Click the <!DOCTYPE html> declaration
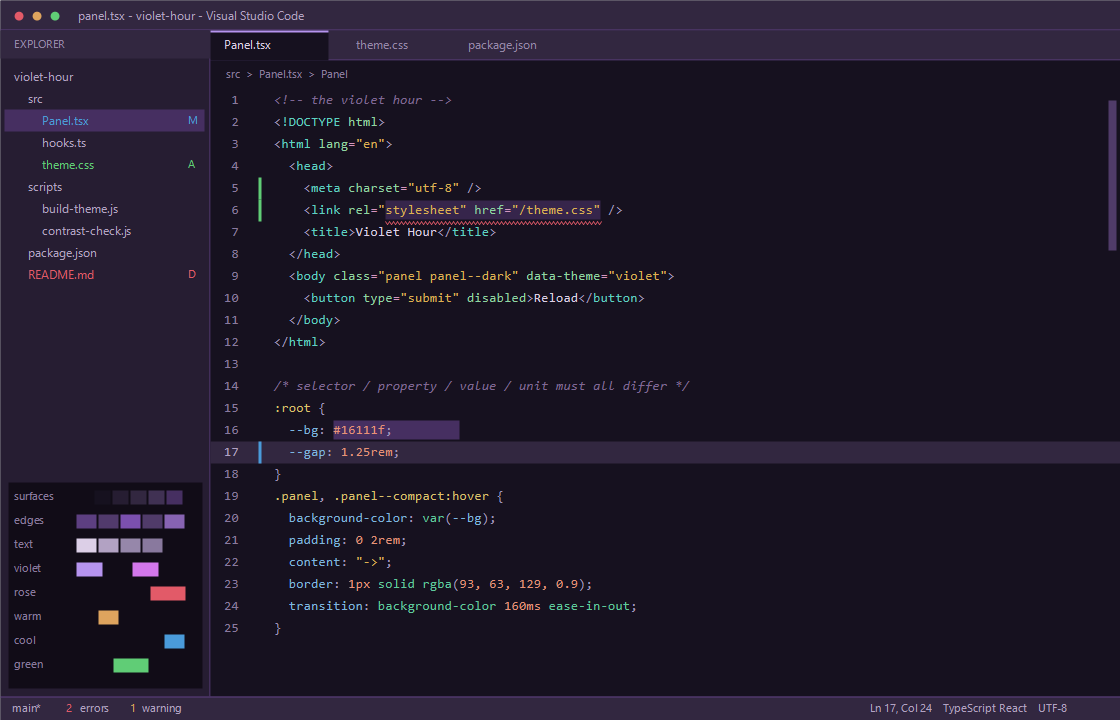1120x720 pixels. click(x=329, y=122)
